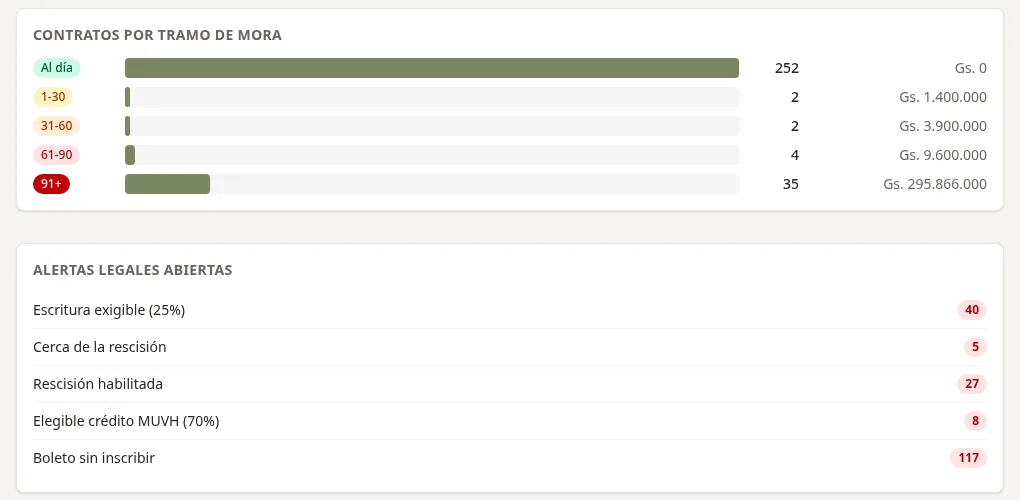This screenshot has width=1020, height=500.
Task: Select the 'Rescisión habilitada' alert row
Action: click(x=510, y=384)
